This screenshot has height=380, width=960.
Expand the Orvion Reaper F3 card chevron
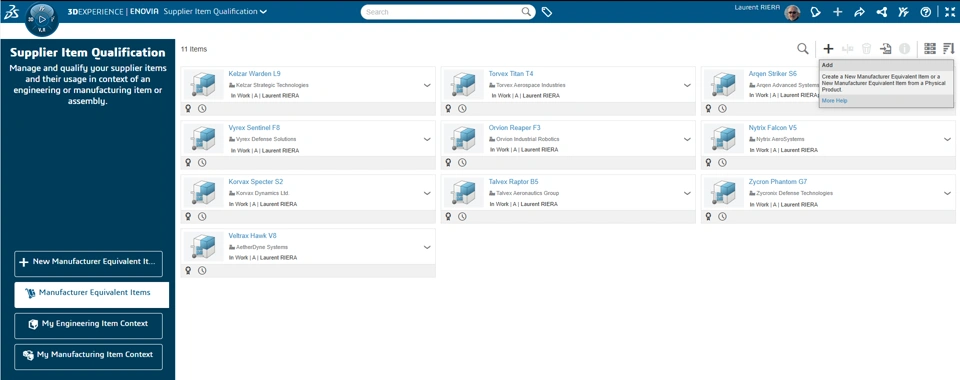click(688, 139)
